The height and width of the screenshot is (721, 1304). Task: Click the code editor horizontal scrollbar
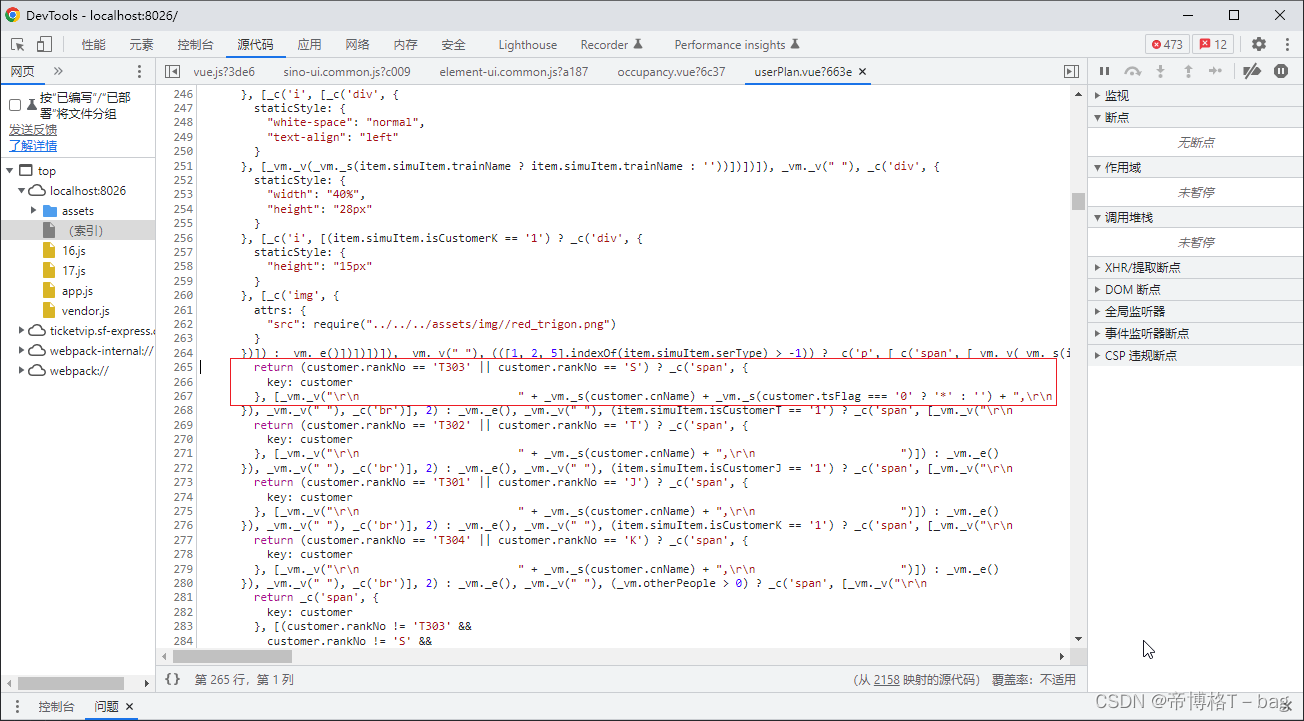point(232,657)
